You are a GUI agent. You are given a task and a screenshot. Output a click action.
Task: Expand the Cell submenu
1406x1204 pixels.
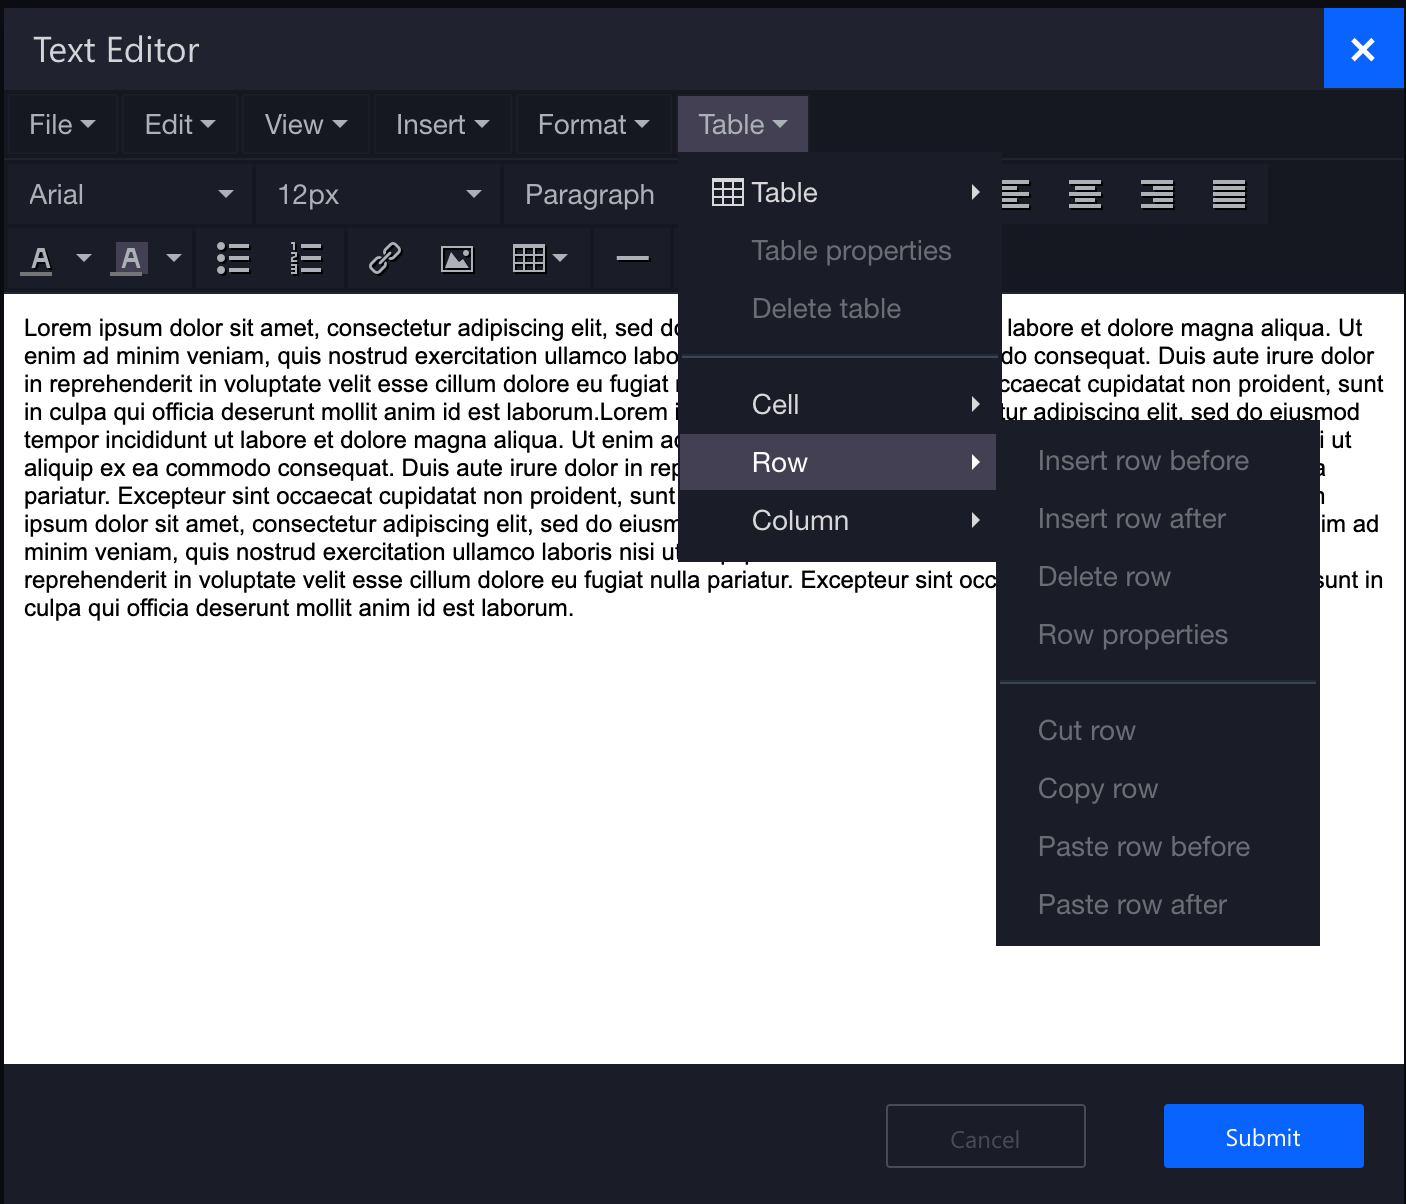(840, 404)
